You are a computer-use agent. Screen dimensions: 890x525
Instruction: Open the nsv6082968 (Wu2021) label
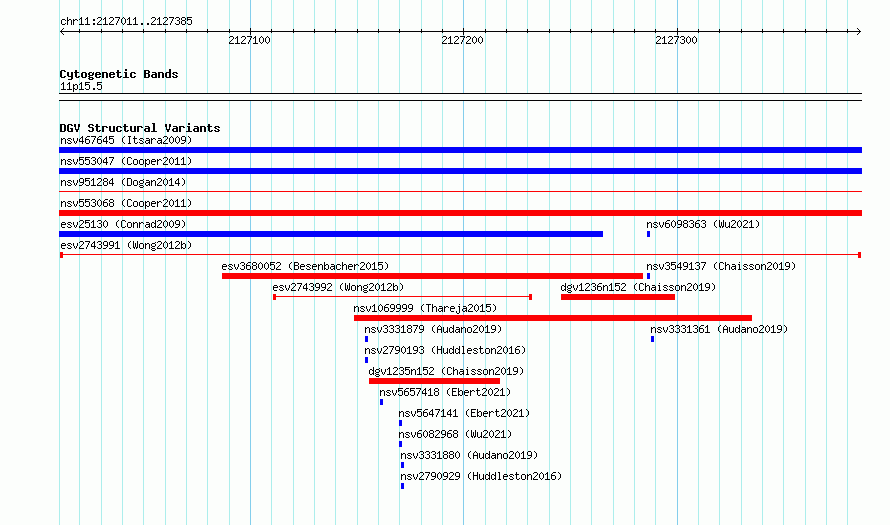click(455, 434)
